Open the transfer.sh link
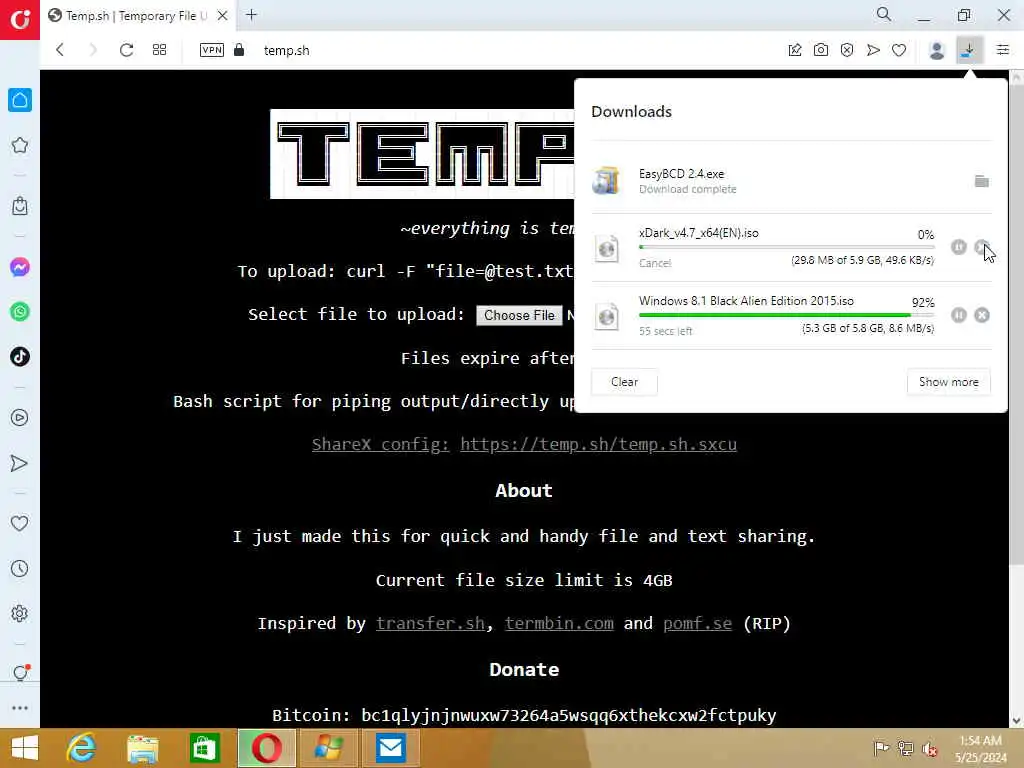 click(x=430, y=623)
